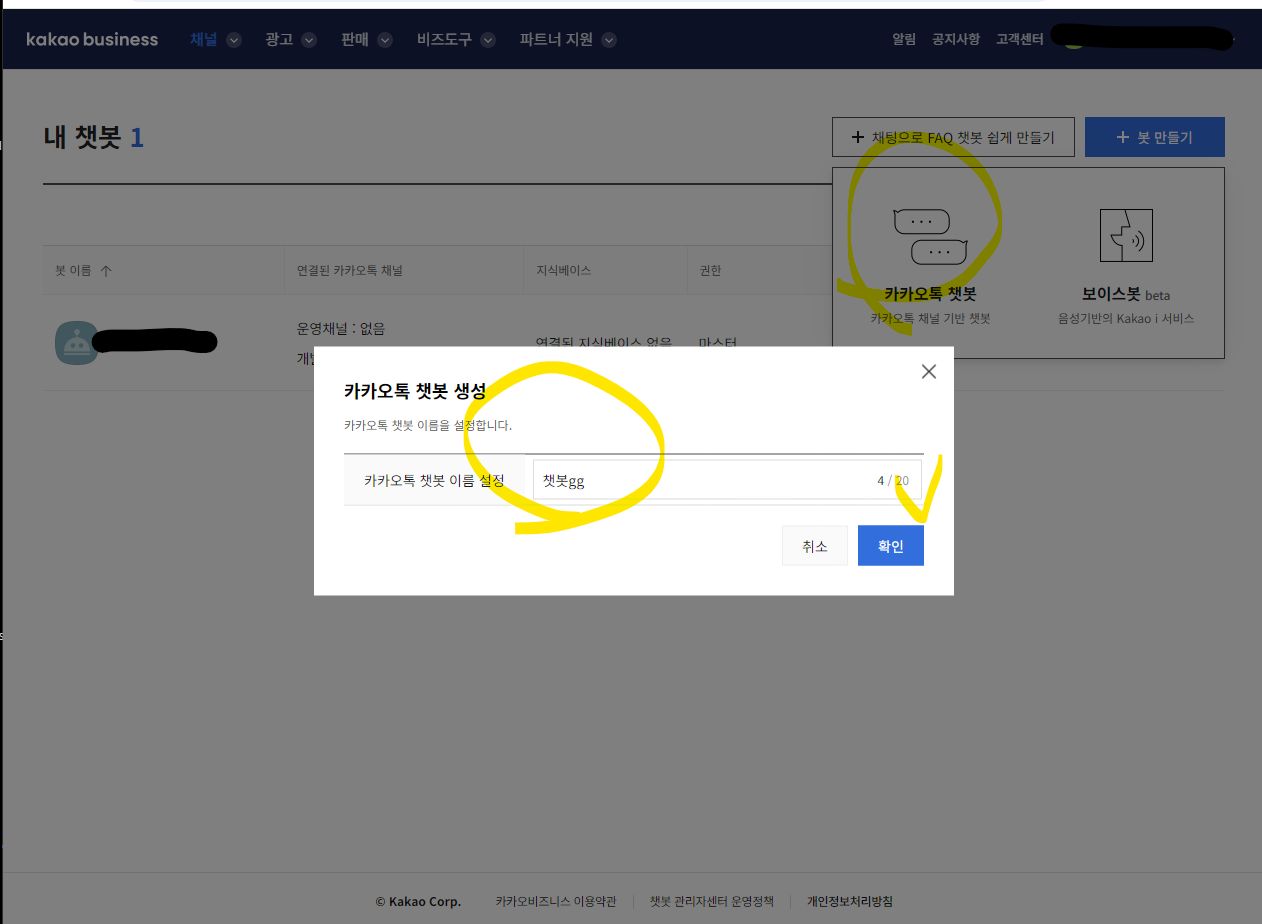Click the kakao business logo
The image size is (1262, 924).
click(x=92, y=40)
